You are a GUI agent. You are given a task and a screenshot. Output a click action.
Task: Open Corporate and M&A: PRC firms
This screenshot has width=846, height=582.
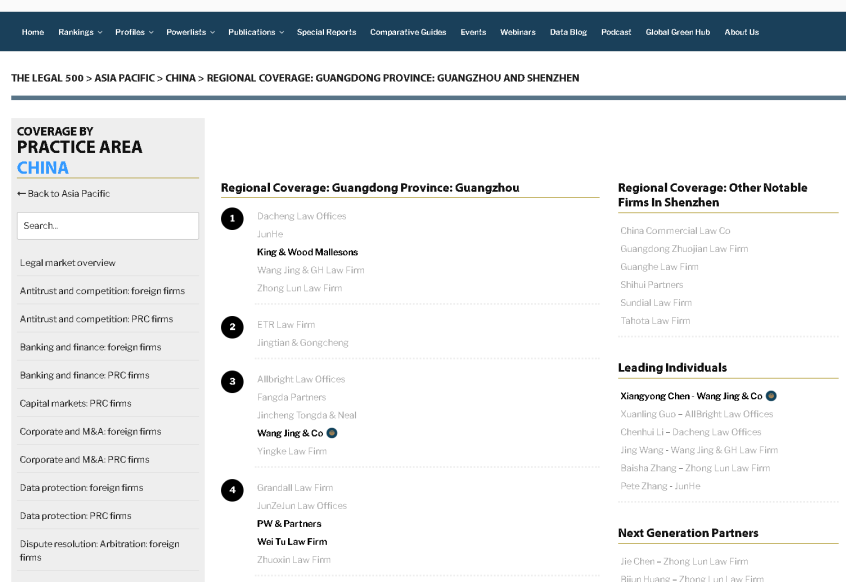(84, 460)
